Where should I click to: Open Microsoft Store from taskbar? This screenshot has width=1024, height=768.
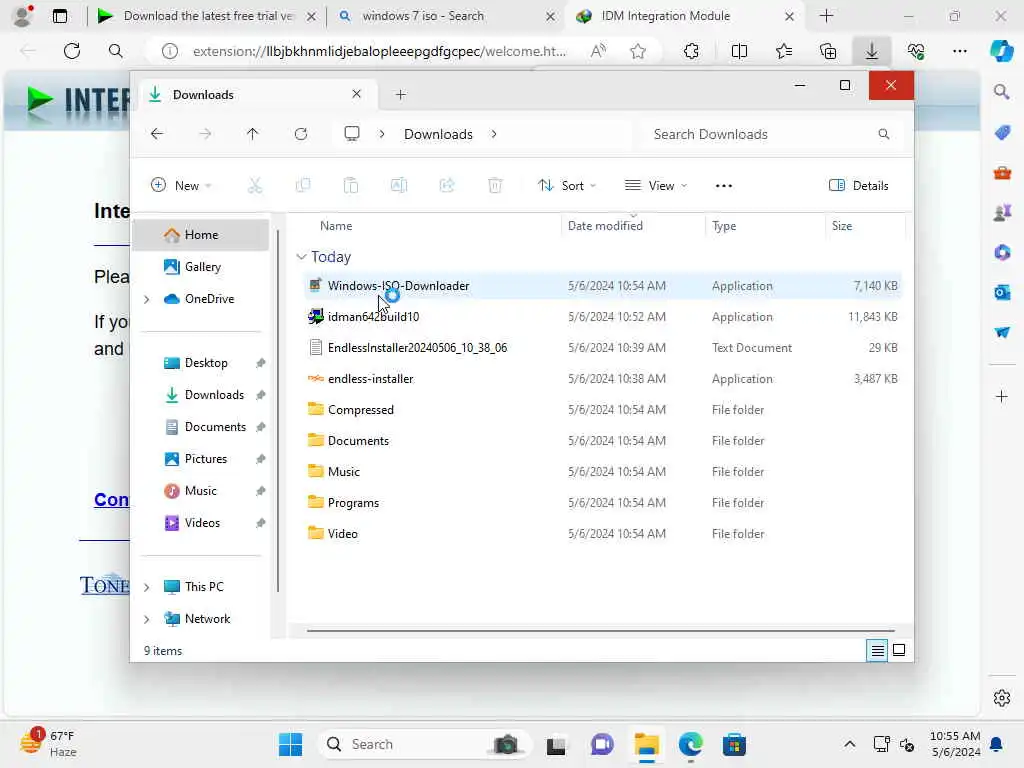tap(734, 744)
